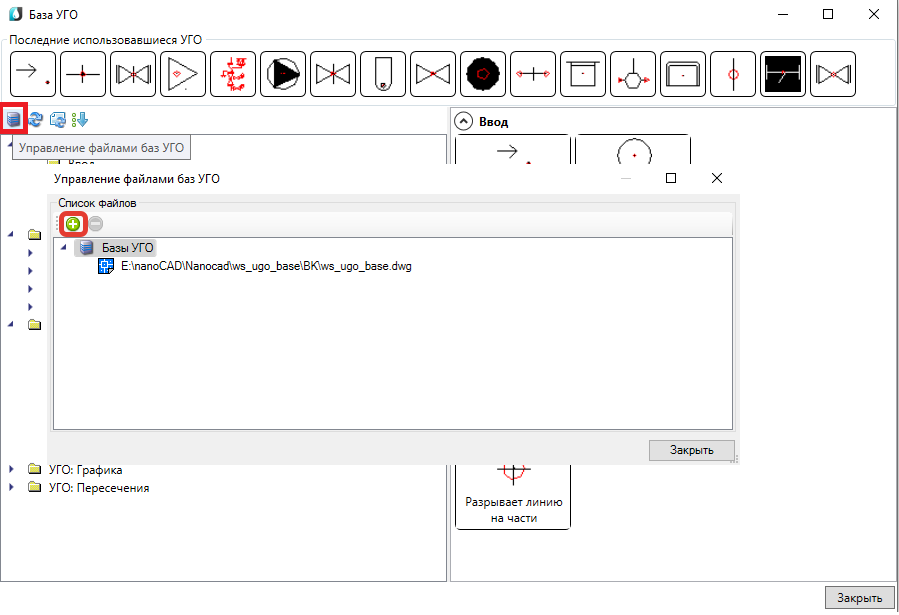
Task: Choose the recent flanged valve without vertical stem
Action: (x=833, y=74)
